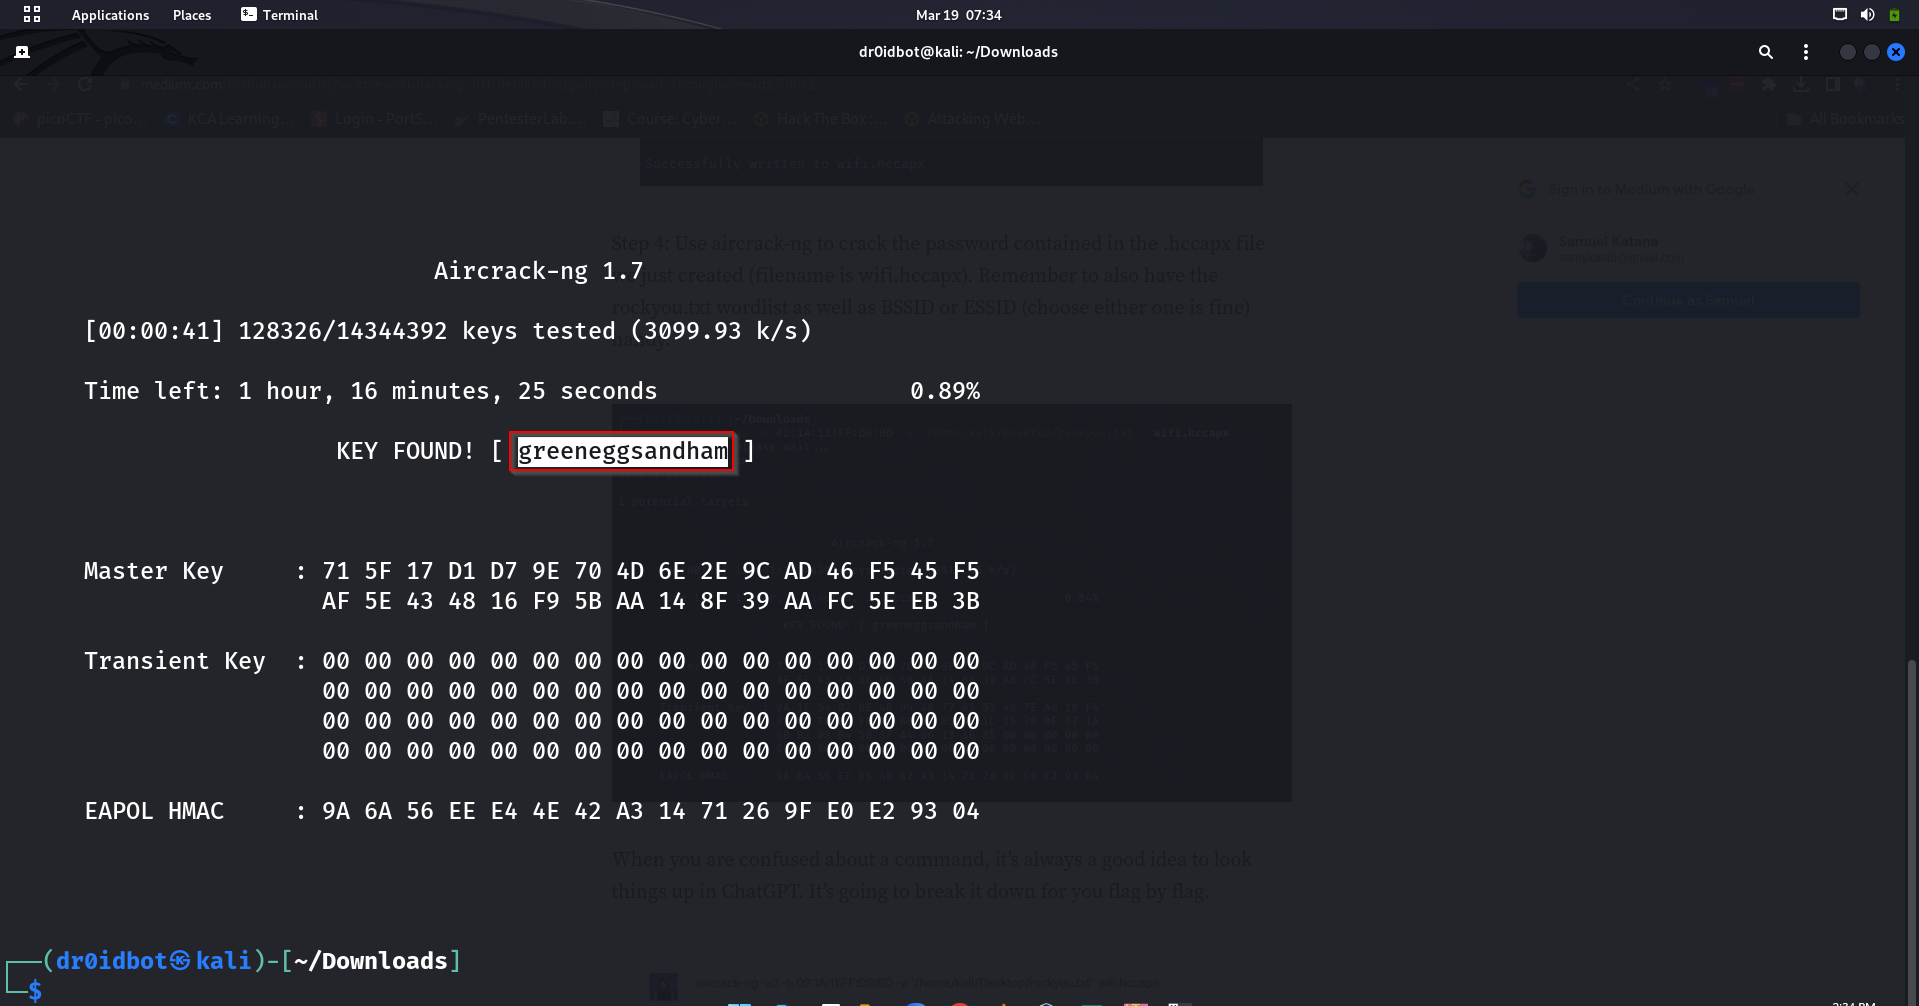Click the display screen icon in system tray
Viewport: 1919px width, 1006px height.
[x=1839, y=14]
